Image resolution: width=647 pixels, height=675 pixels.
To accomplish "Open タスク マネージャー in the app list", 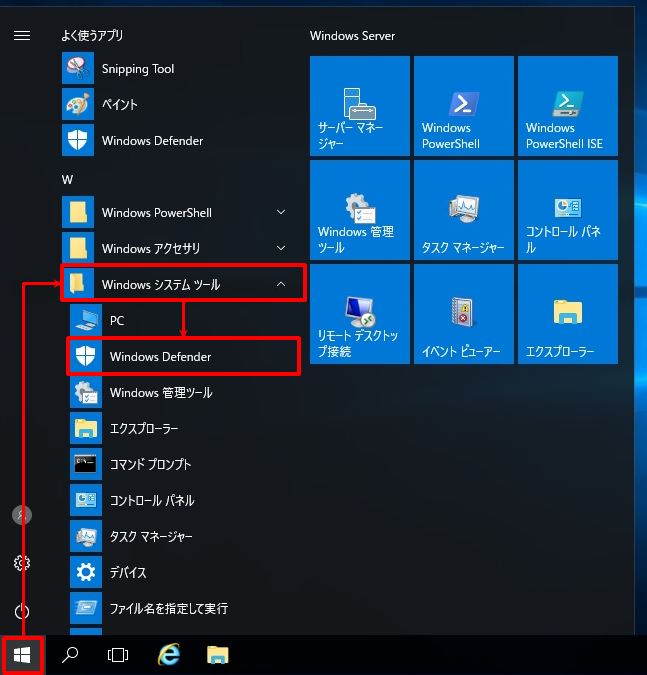I will [x=183, y=536].
